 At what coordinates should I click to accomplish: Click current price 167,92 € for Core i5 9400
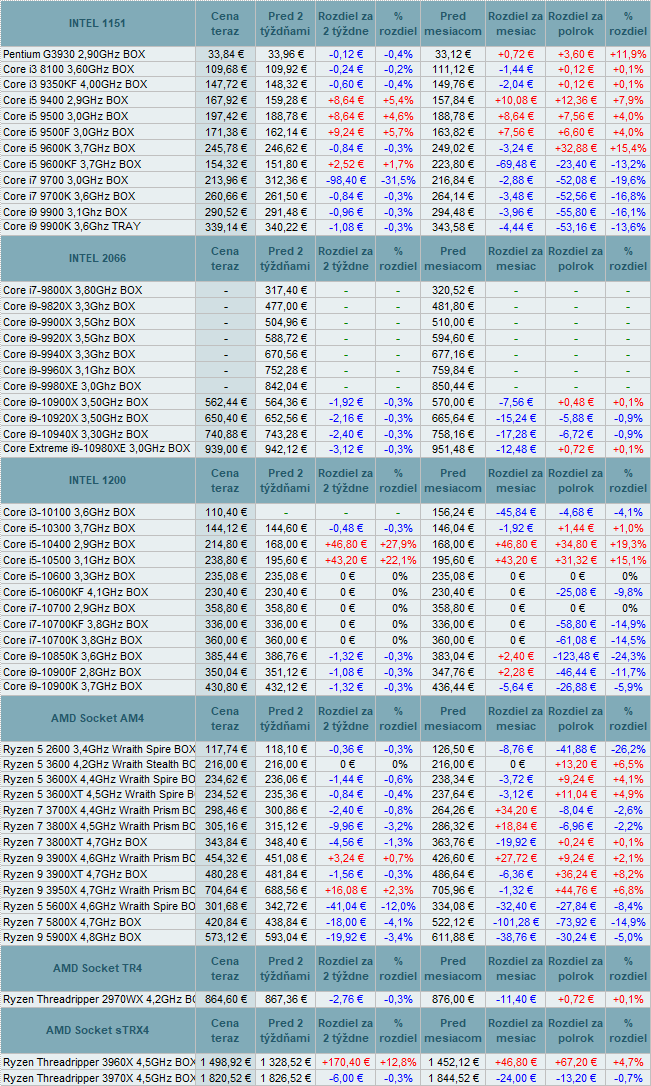click(x=225, y=100)
